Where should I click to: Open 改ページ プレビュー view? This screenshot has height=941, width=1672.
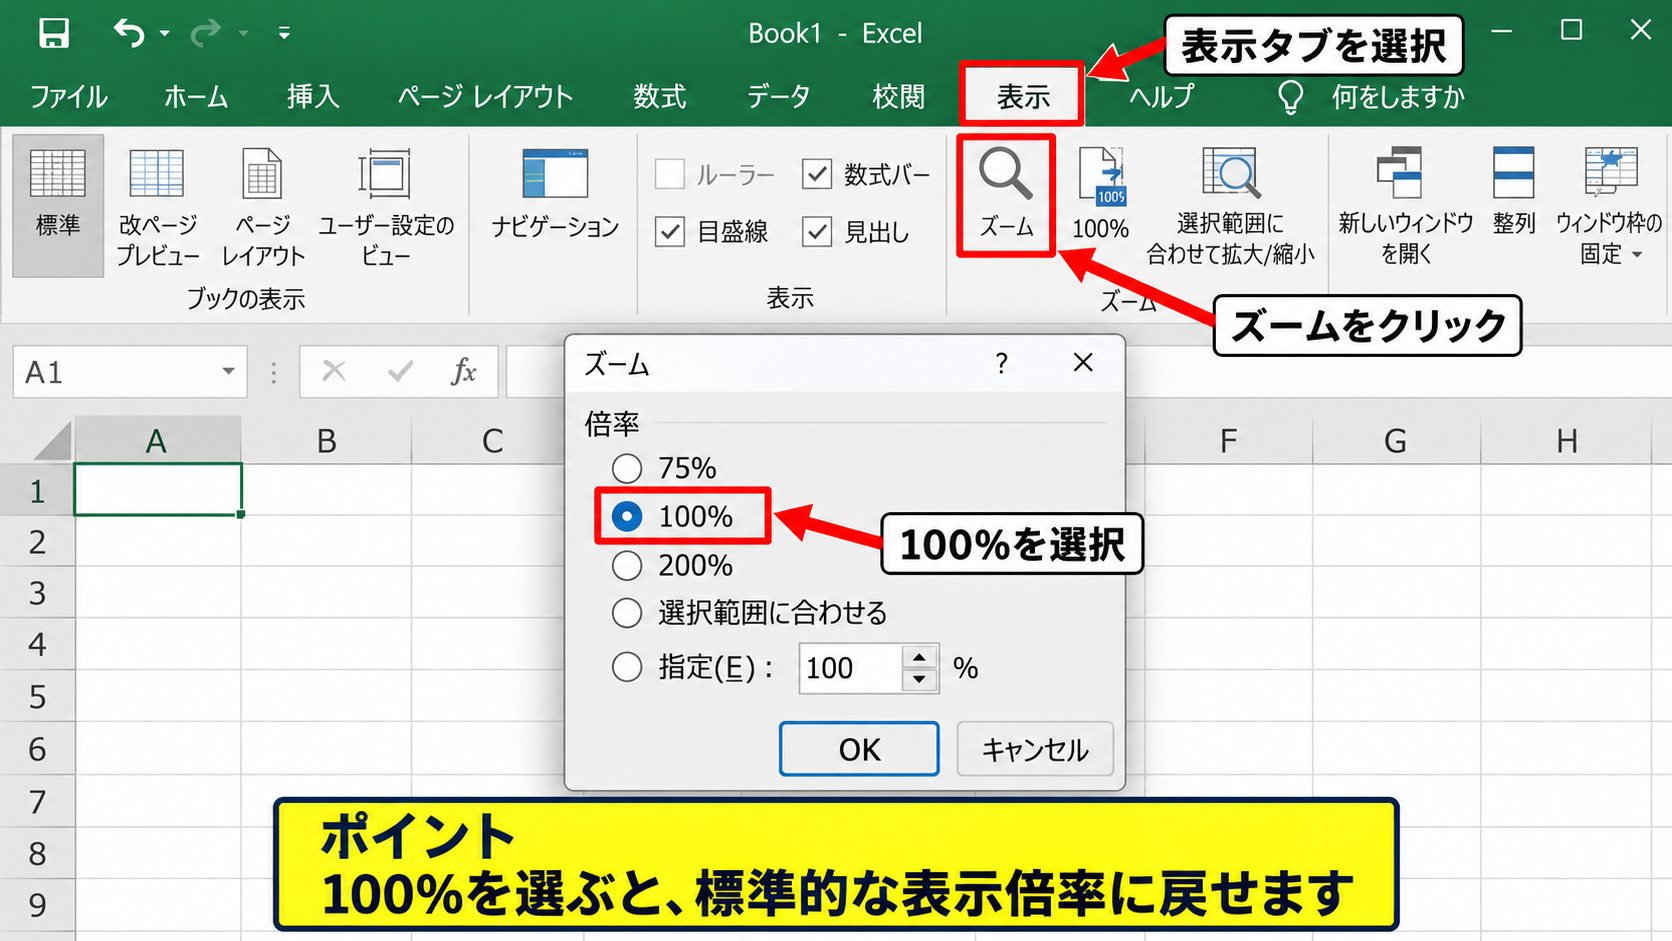[157, 207]
